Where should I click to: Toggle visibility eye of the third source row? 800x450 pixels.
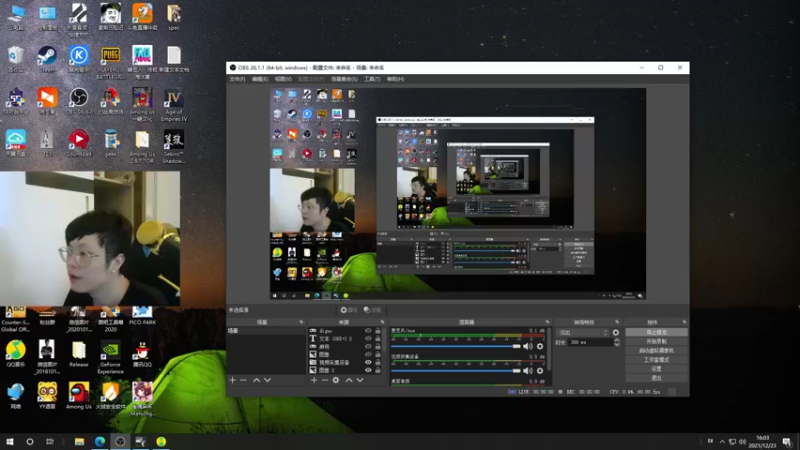368,346
